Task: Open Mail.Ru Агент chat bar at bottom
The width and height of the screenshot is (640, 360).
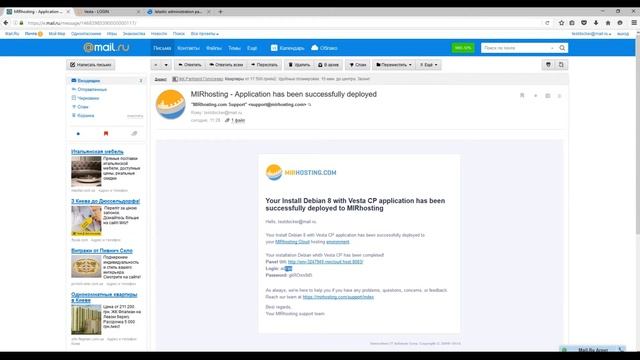Action: [593, 349]
